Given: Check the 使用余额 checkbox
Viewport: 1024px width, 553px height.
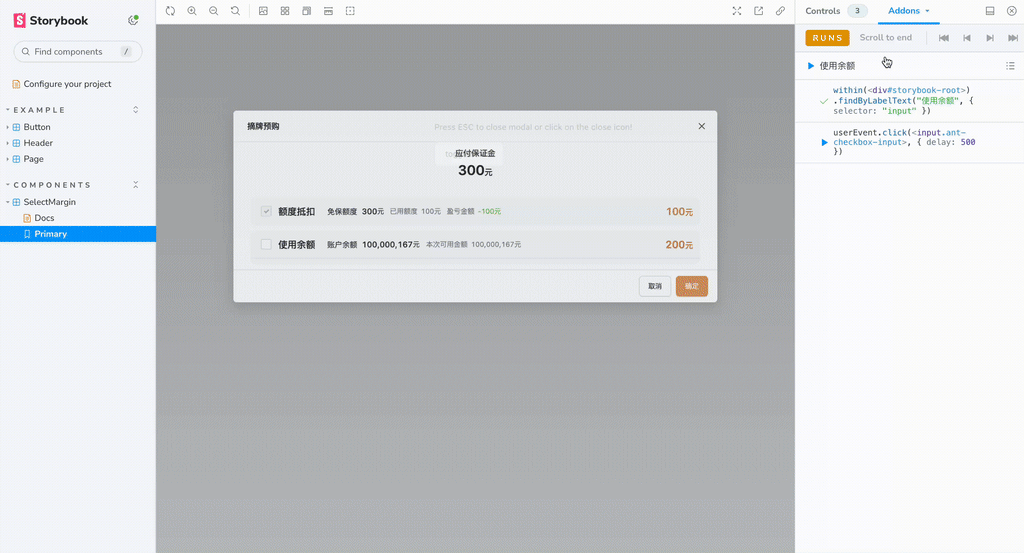Looking at the screenshot, I should click(x=266, y=244).
